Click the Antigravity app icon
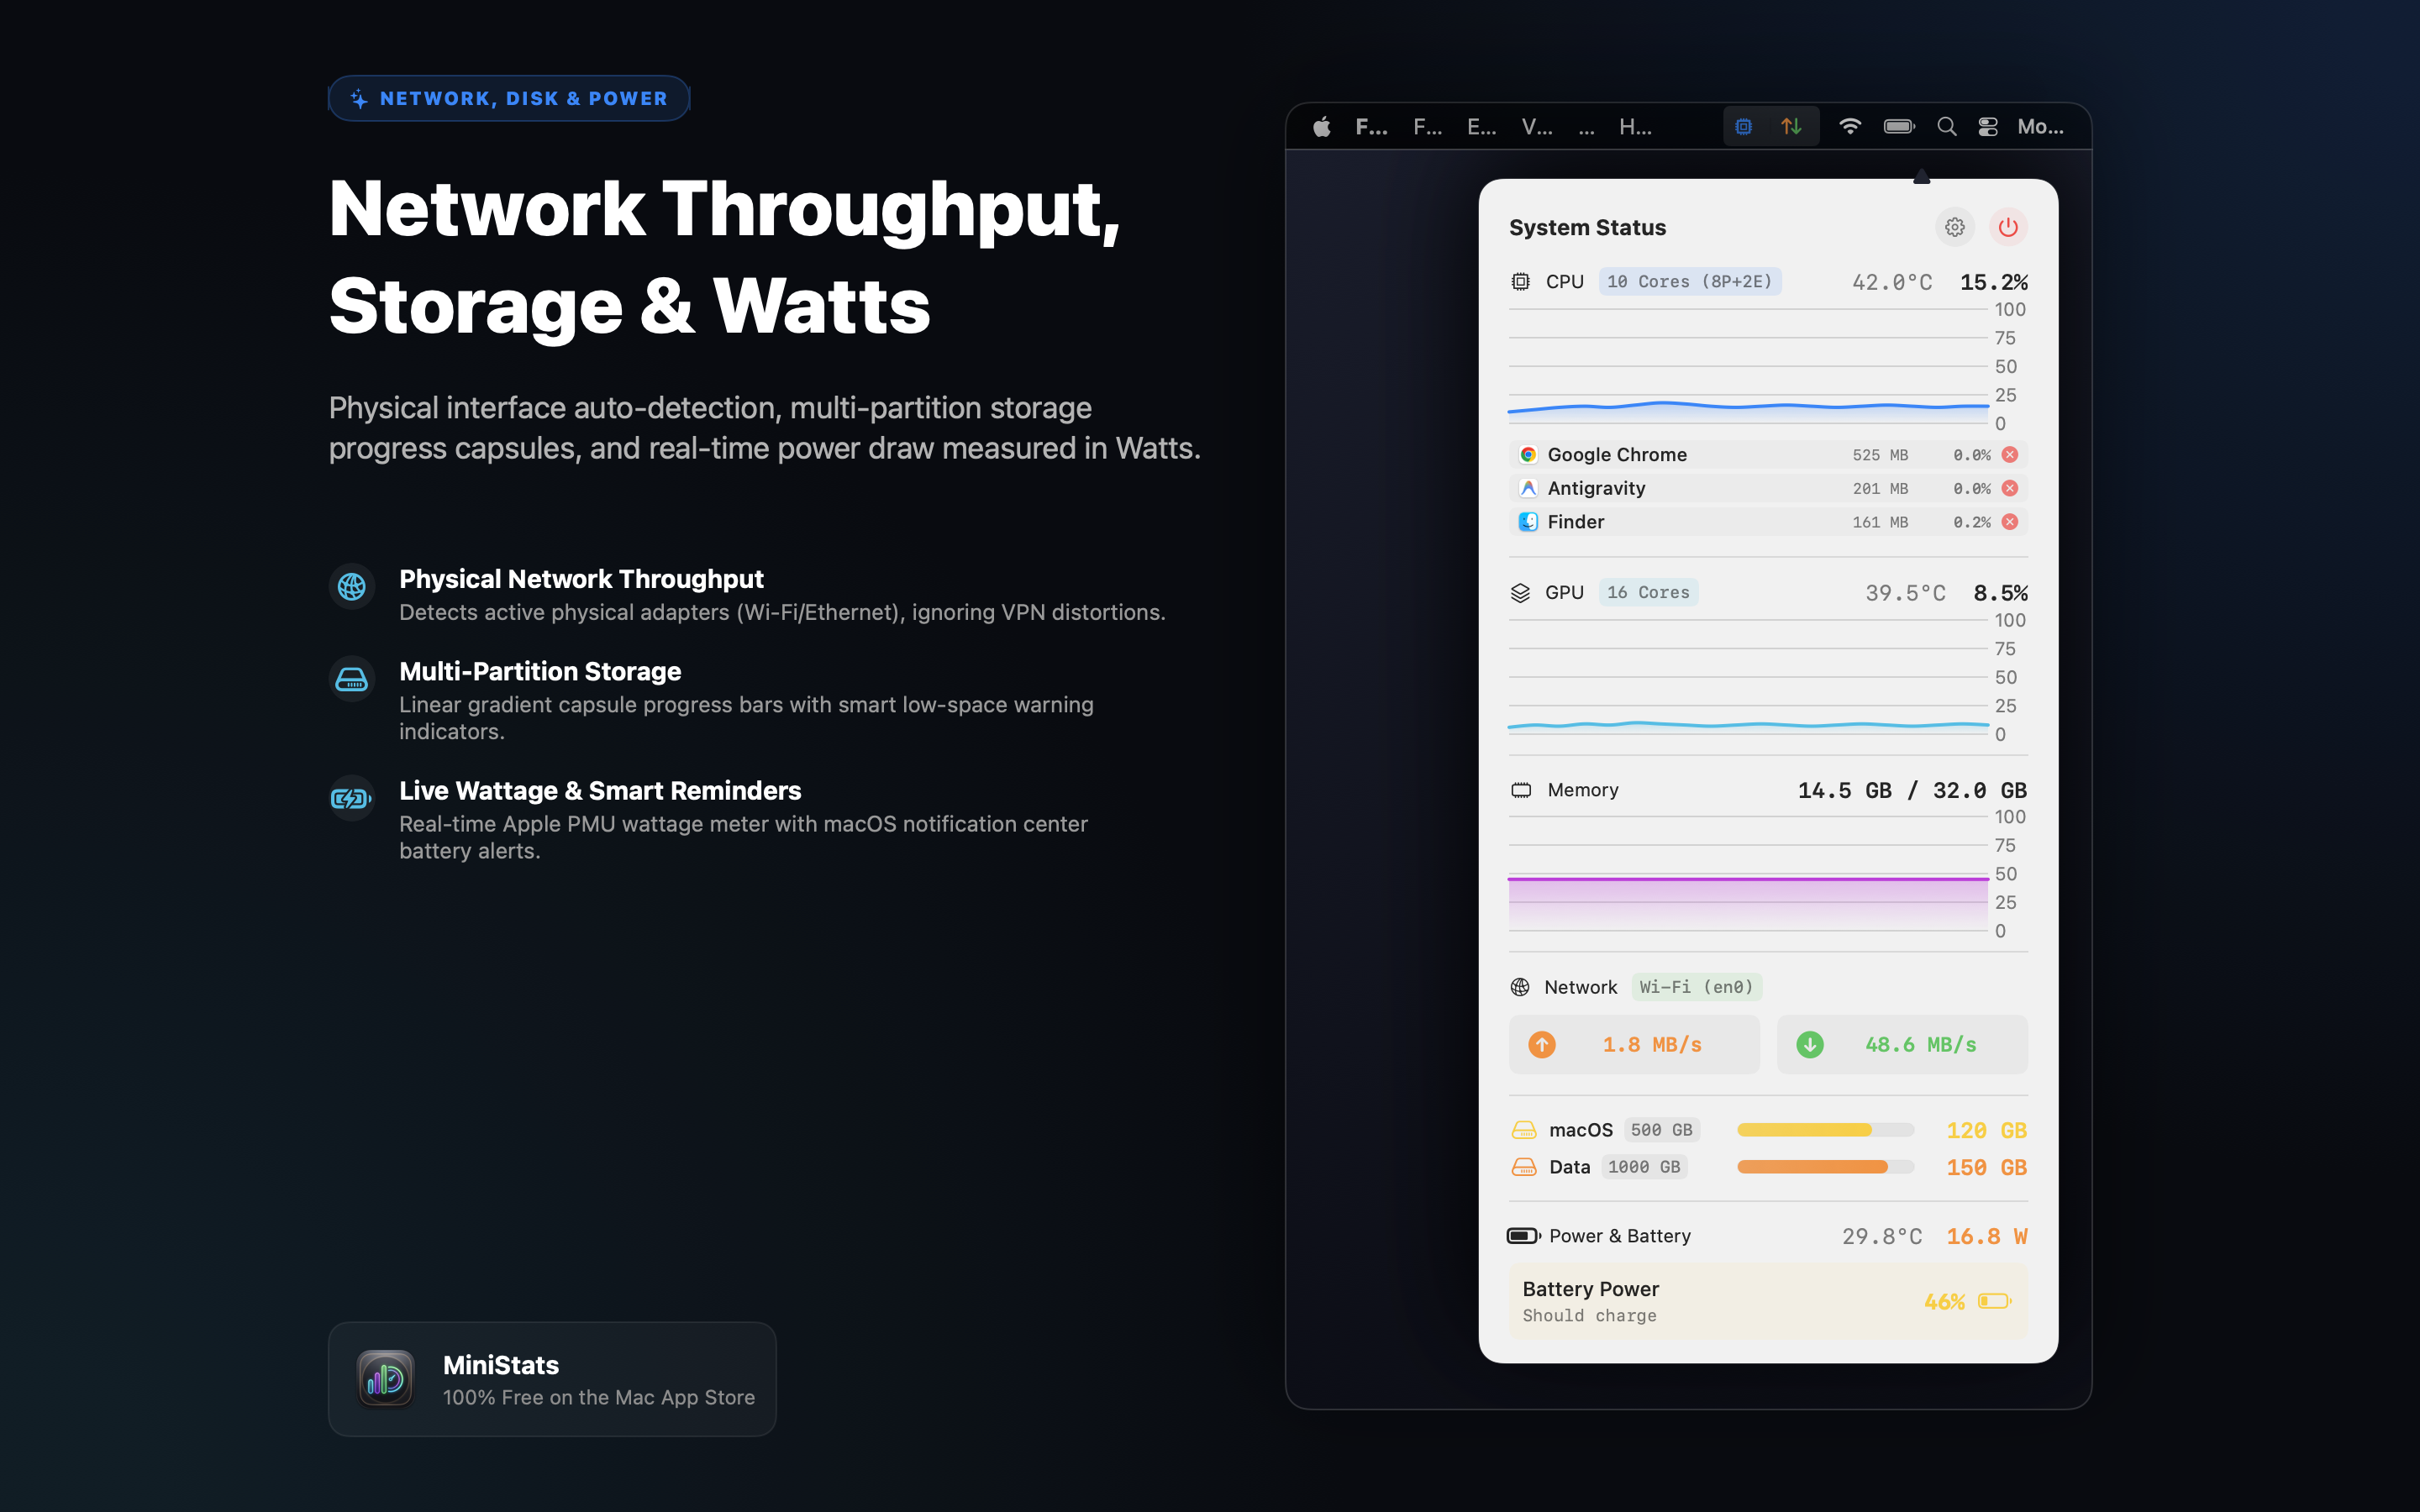 1528,488
